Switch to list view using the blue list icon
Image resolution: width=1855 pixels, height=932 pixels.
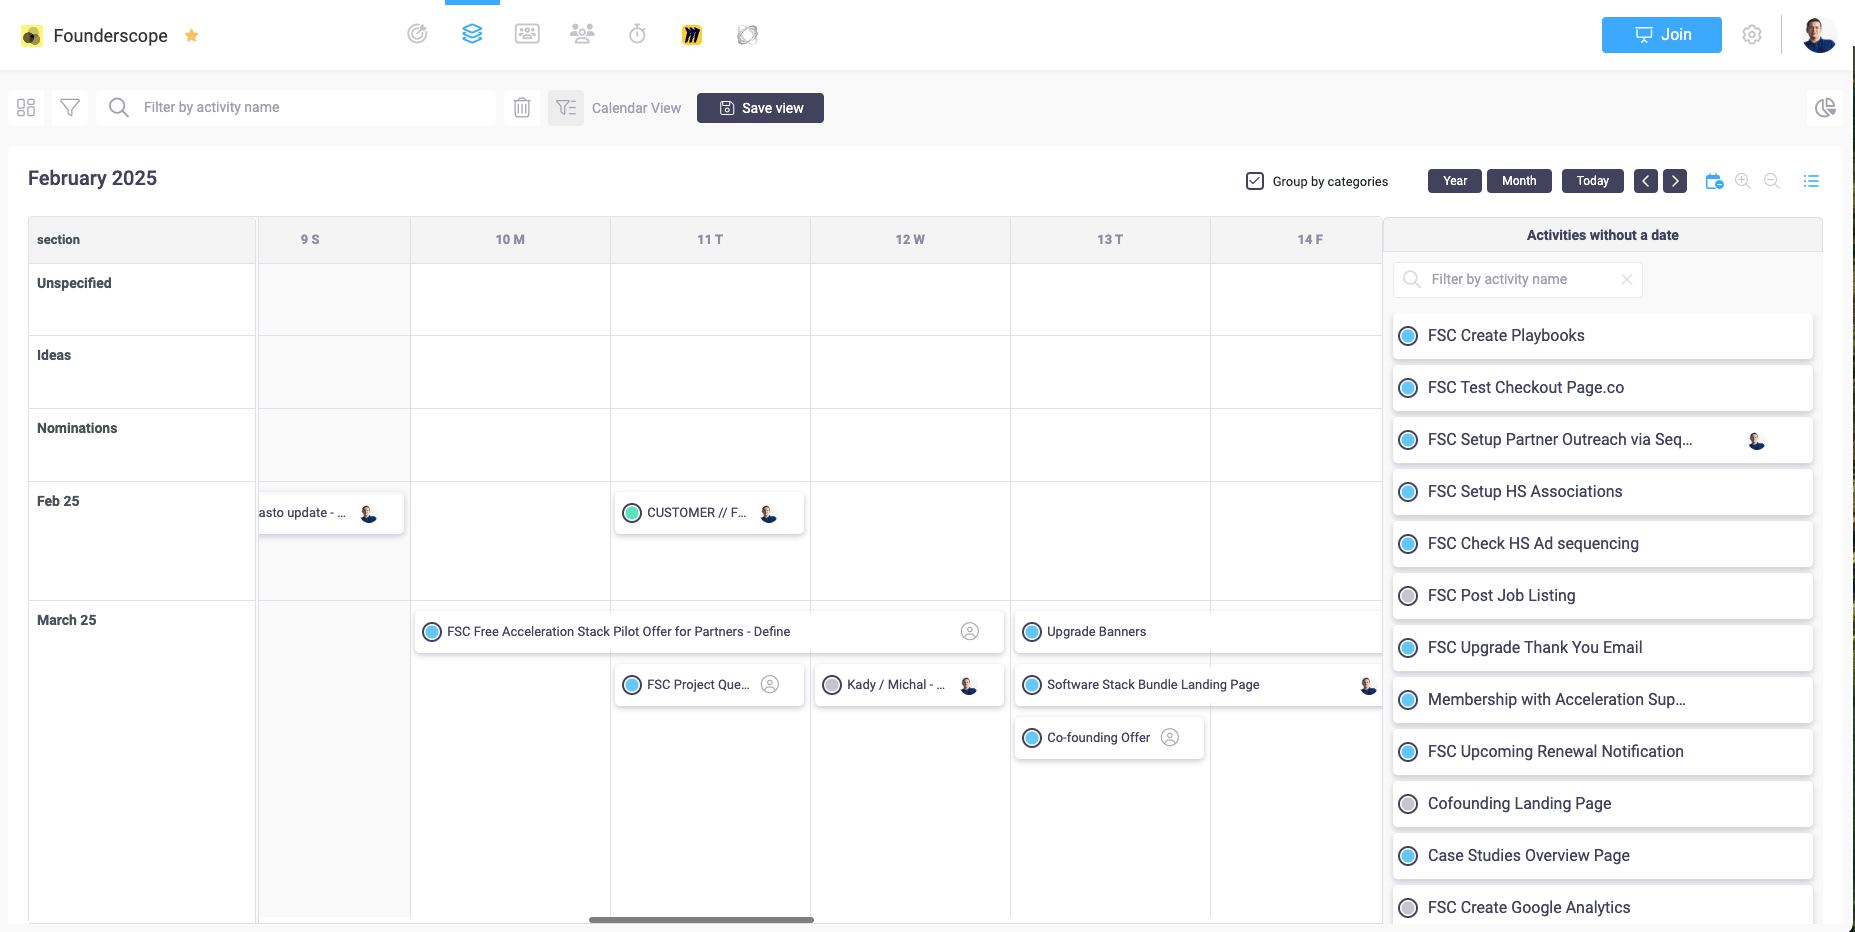pos(1811,181)
